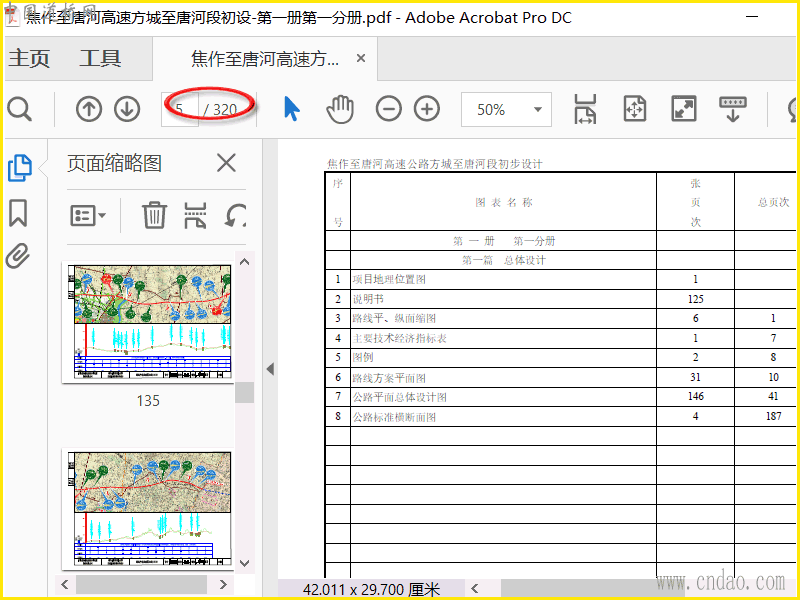
Task: Click the 总页次 column header
Action: point(773,203)
